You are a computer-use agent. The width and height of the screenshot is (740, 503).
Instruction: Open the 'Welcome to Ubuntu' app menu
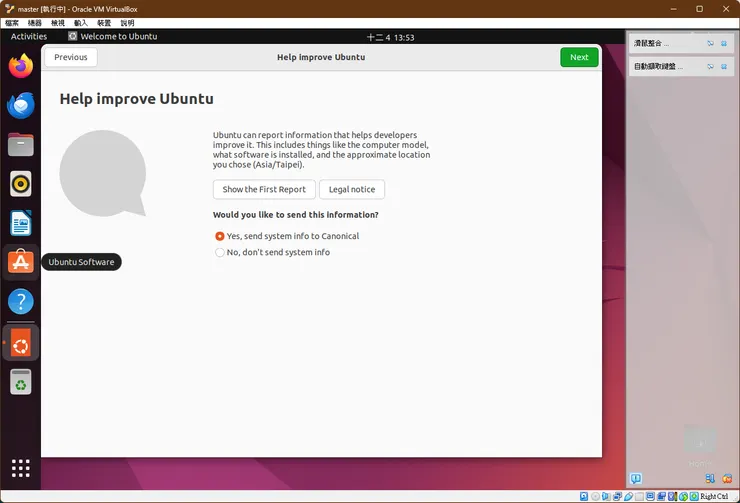coord(113,36)
